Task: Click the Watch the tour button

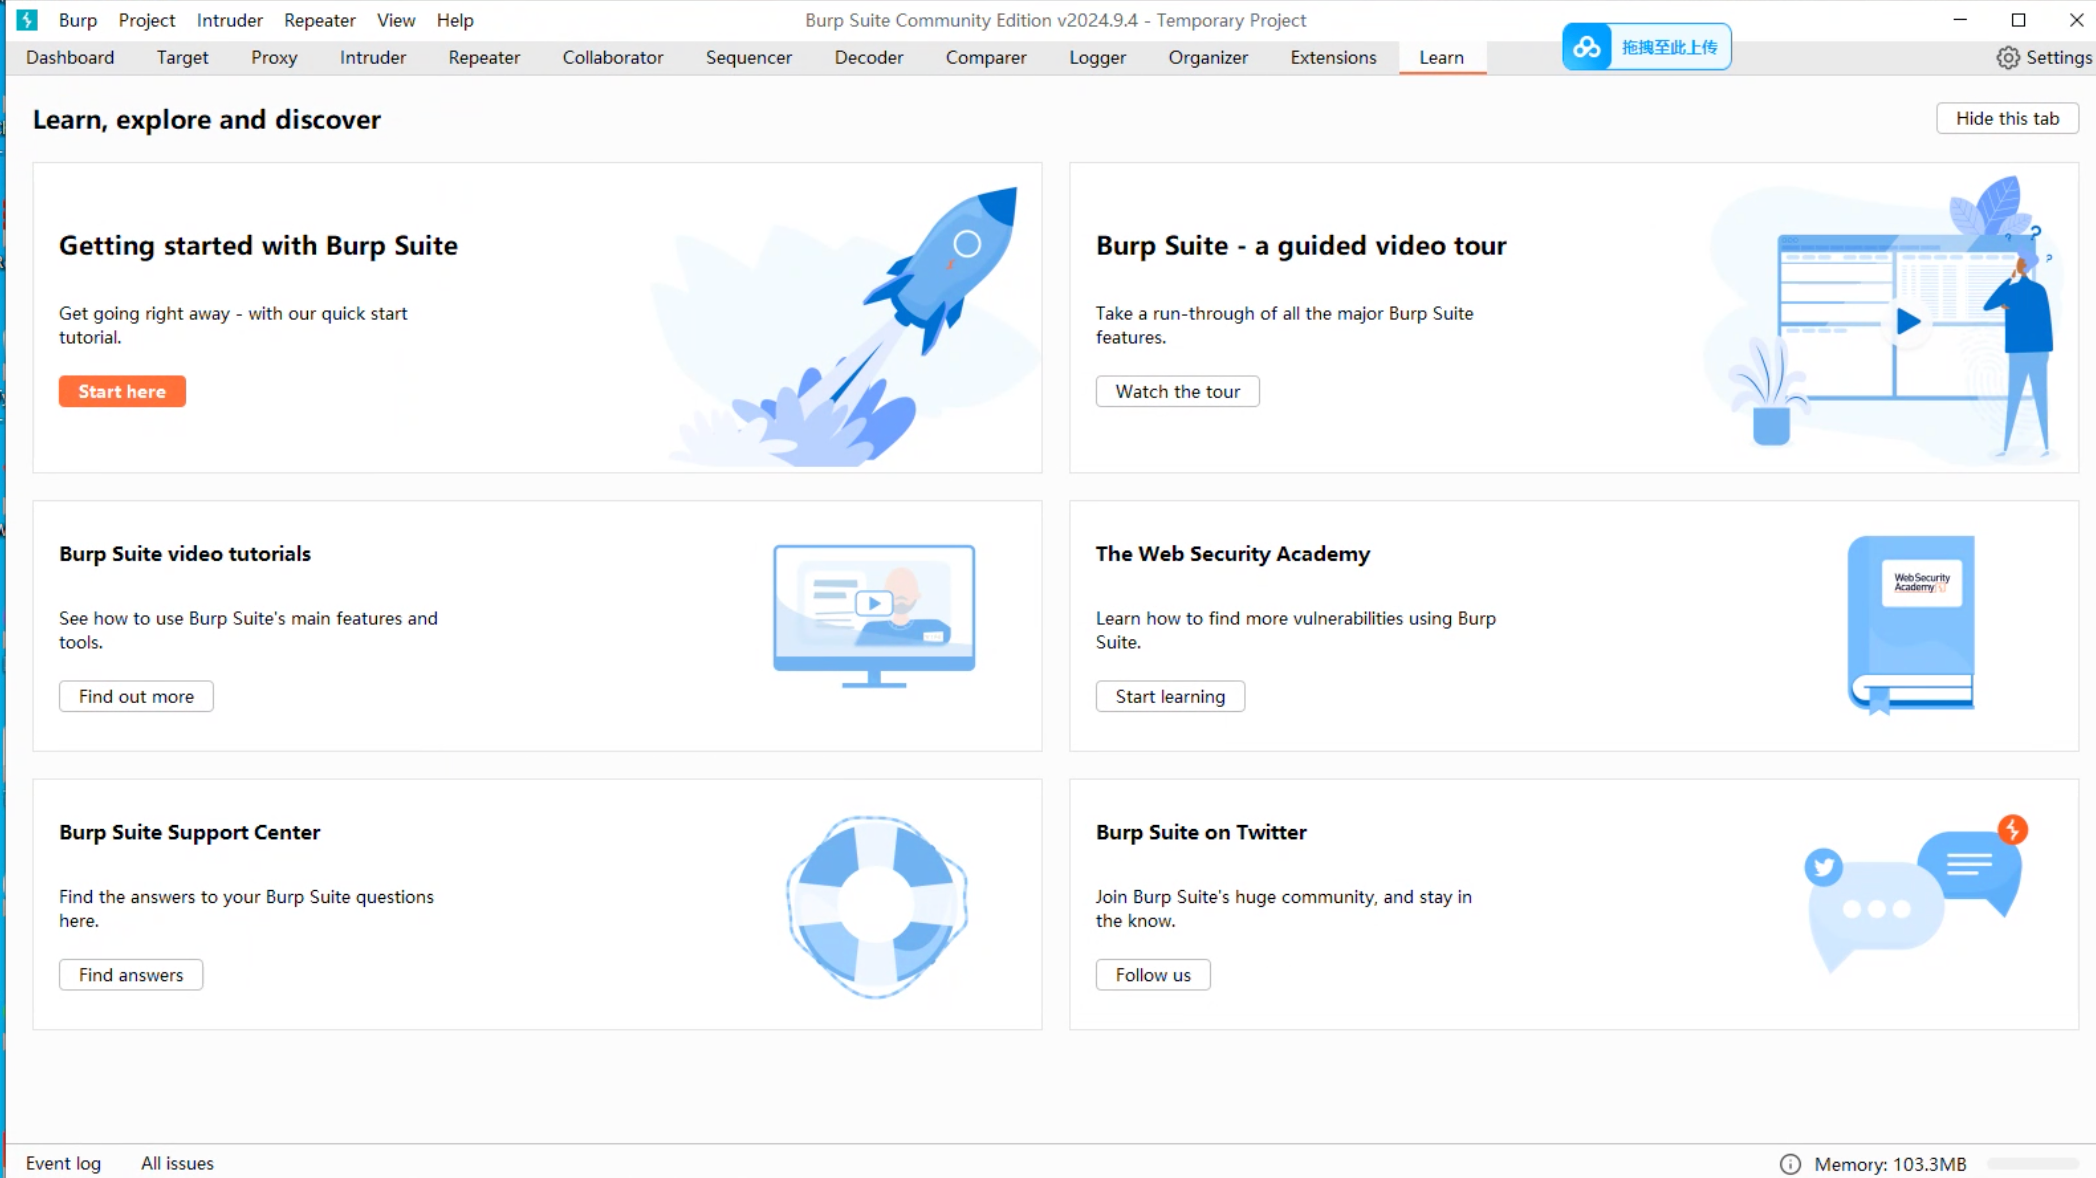Action: pyautogui.click(x=1177, y=392)
